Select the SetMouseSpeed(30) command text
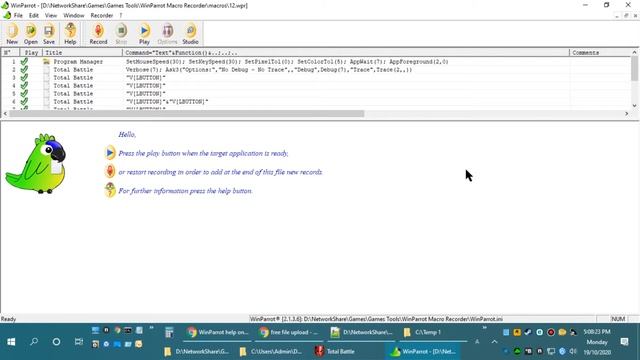 pos(287,62)
